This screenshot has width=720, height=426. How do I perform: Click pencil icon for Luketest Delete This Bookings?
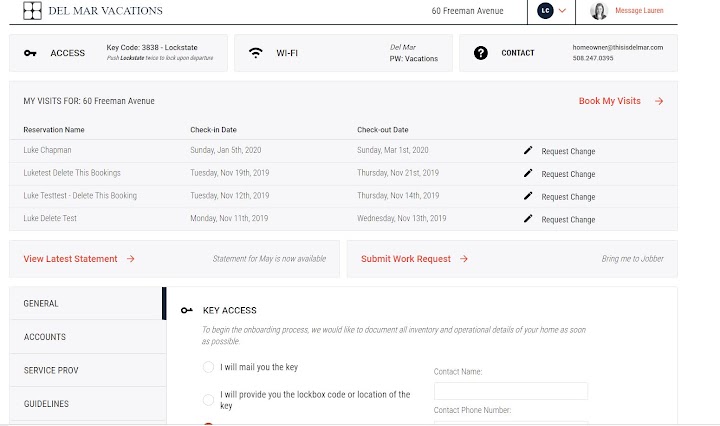coord(528,173)
